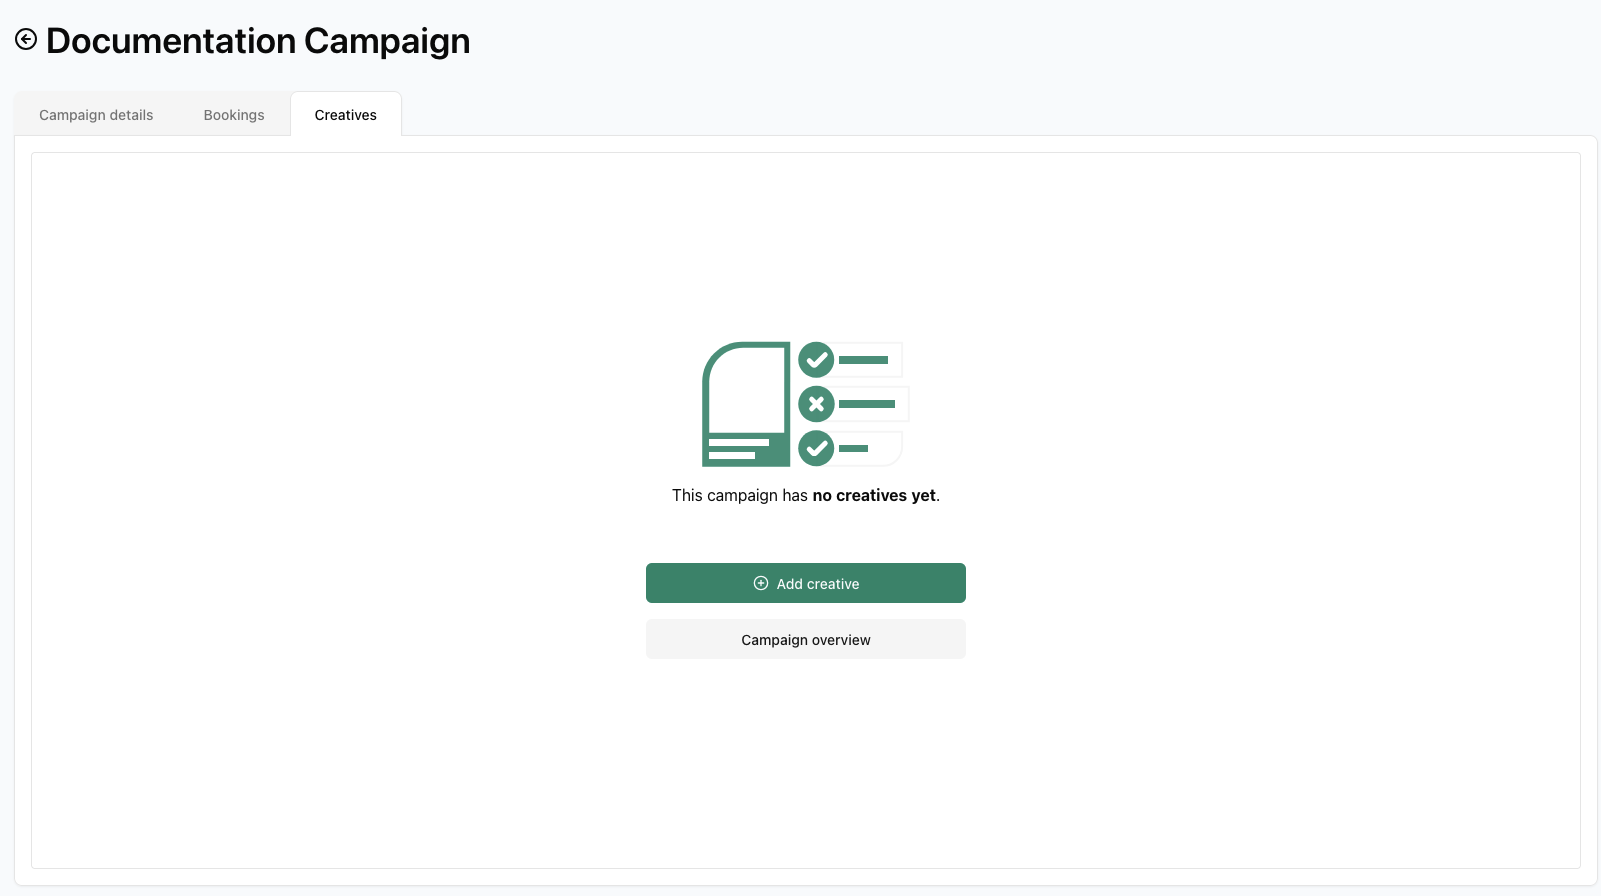Viewport: 1601px width, 896px height.
Task: Click the bold "no creatives yet" text
Action: coord(874,495)
